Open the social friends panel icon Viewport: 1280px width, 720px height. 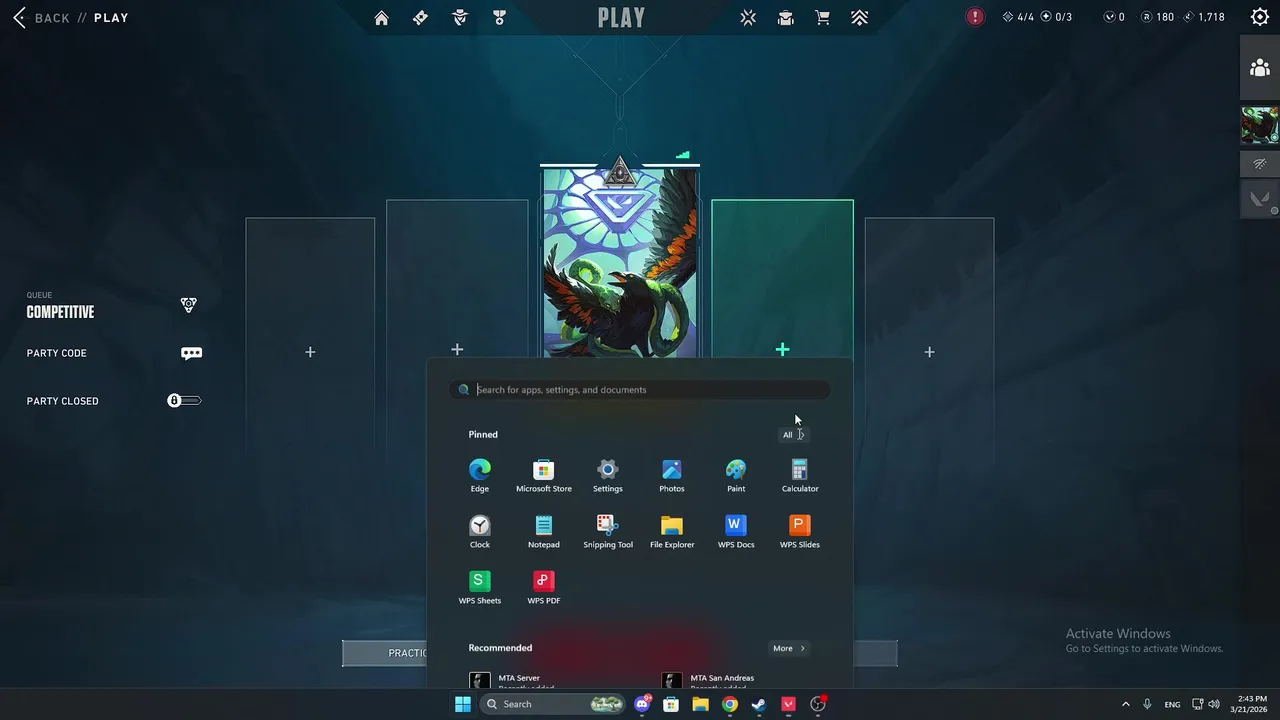point(1260,68)
